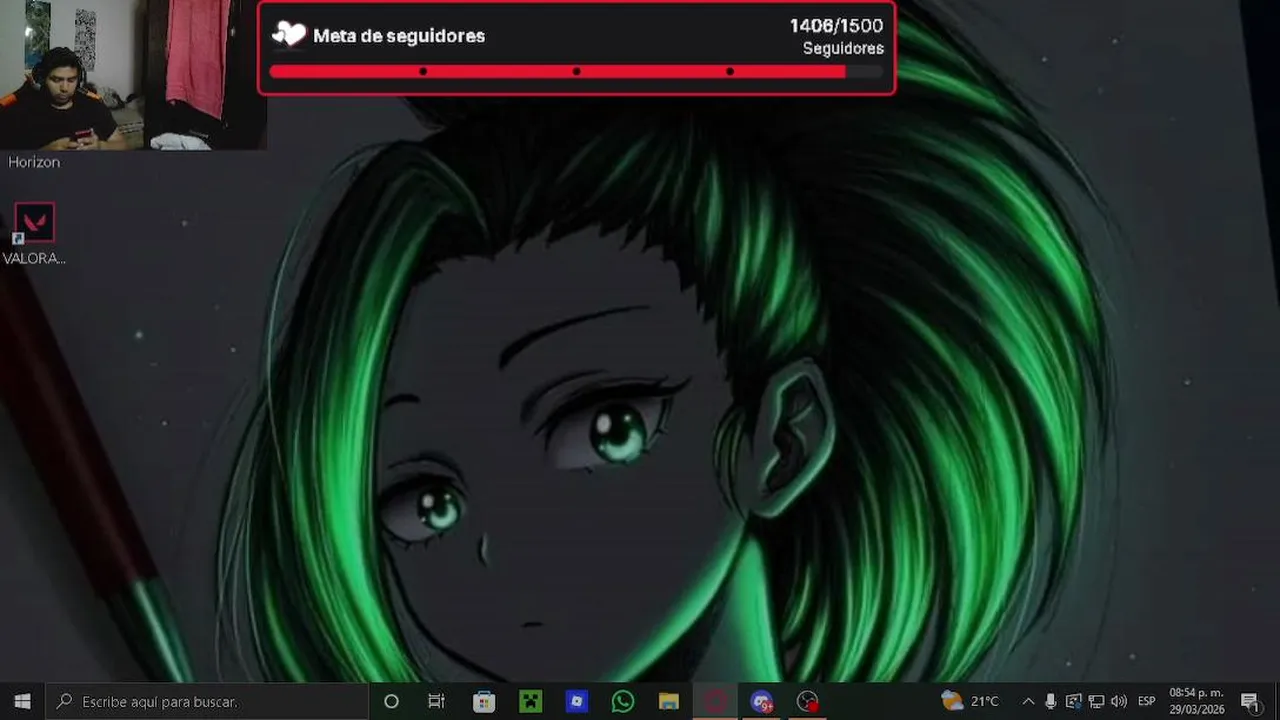Viewport: 1280px width, 720px height.
Task: Open the network tray icon
Action: pos(1096,701)
